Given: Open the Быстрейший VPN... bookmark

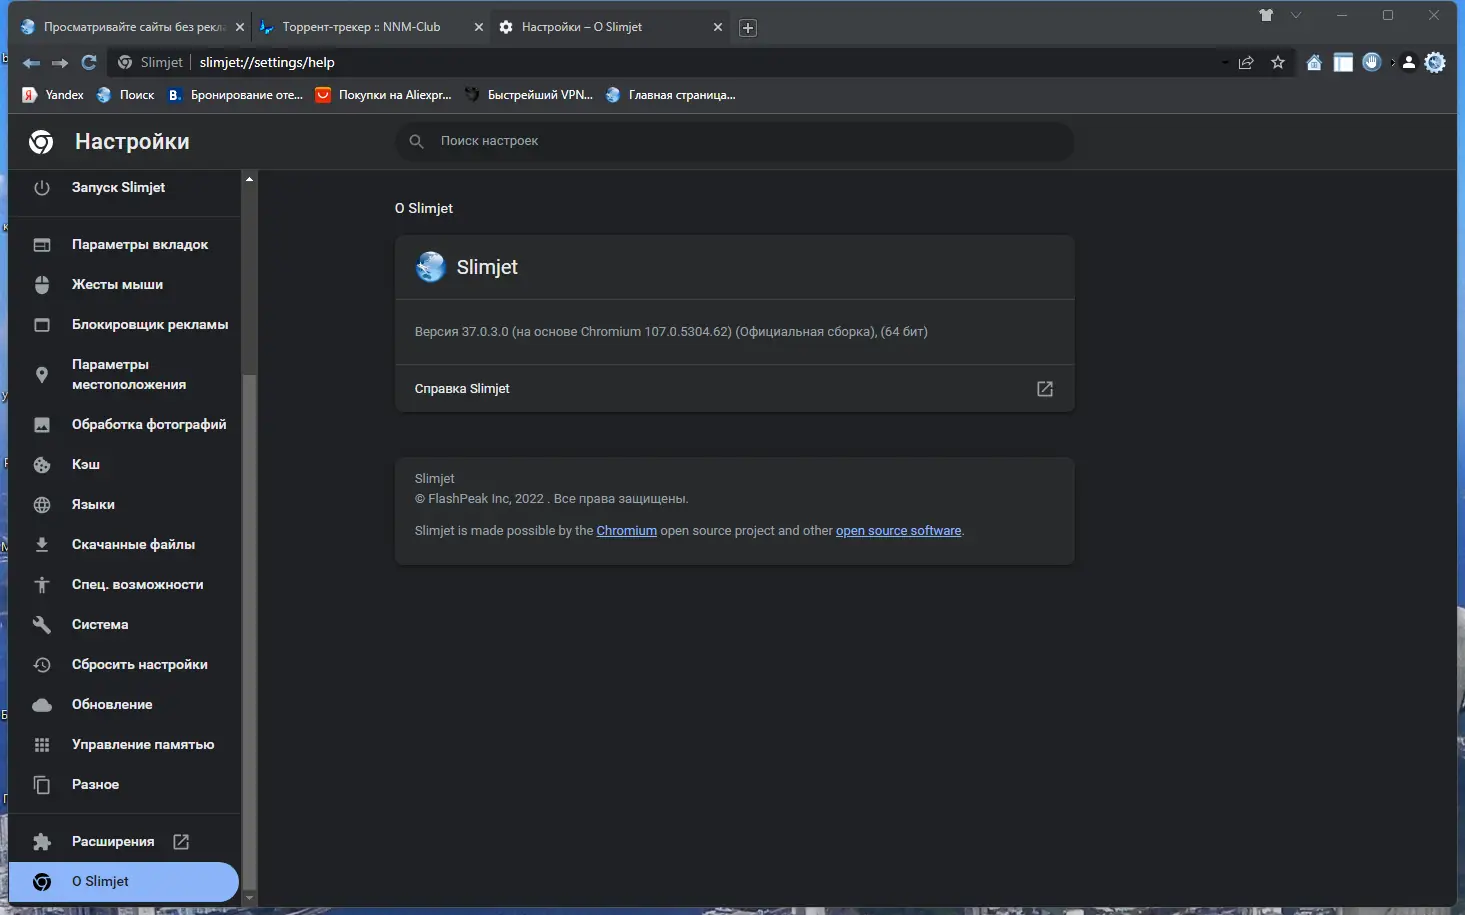Looking at the screenshot, I should pos(530,95).
